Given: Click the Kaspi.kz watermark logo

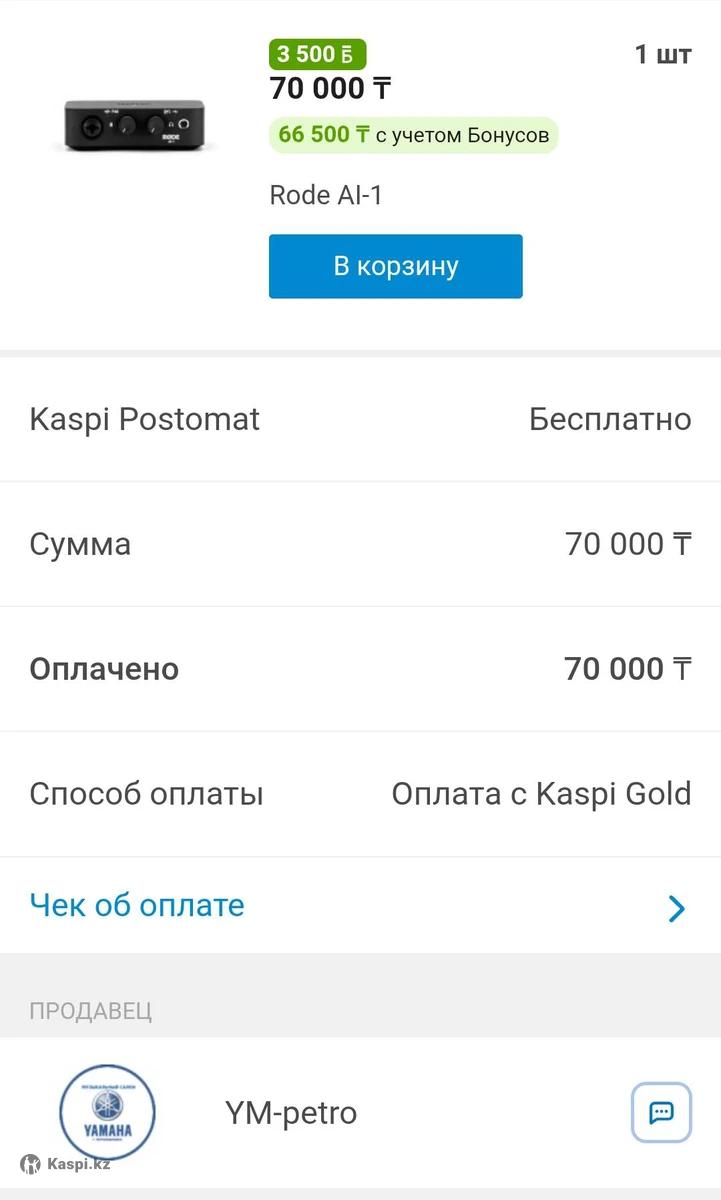Looking at the screenshot, I should [x=66, y=1164].
